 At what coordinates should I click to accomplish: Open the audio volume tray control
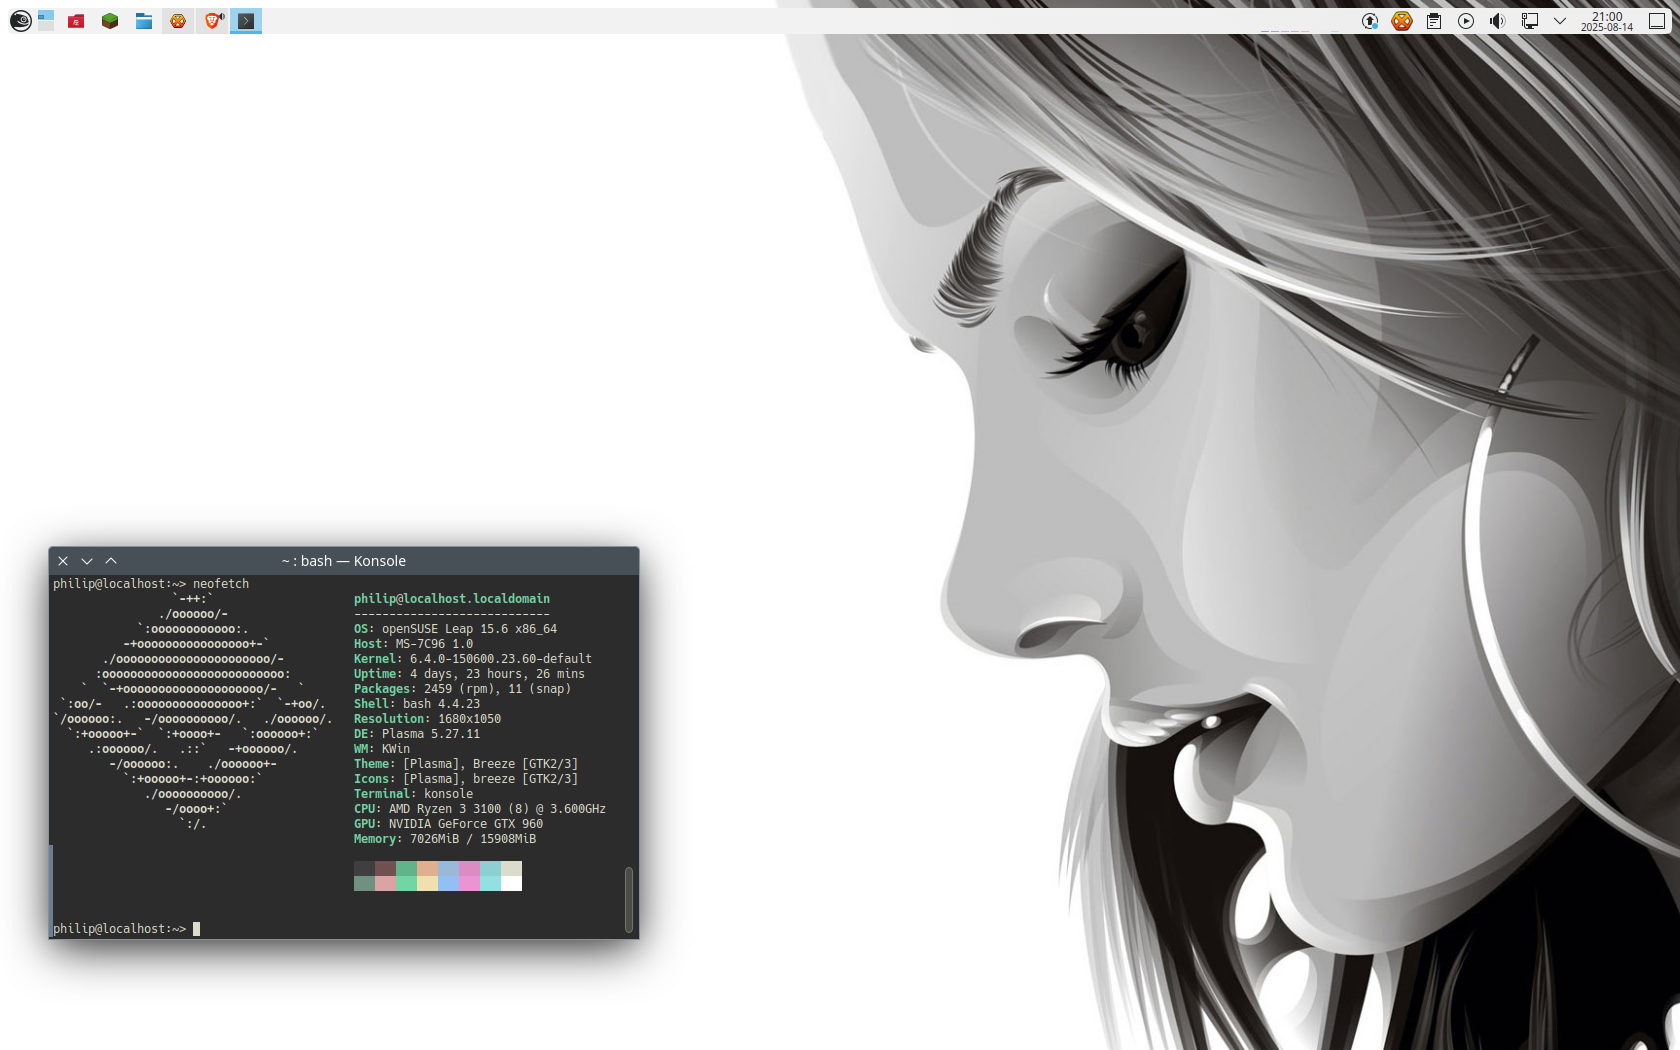click(1497, 21)
